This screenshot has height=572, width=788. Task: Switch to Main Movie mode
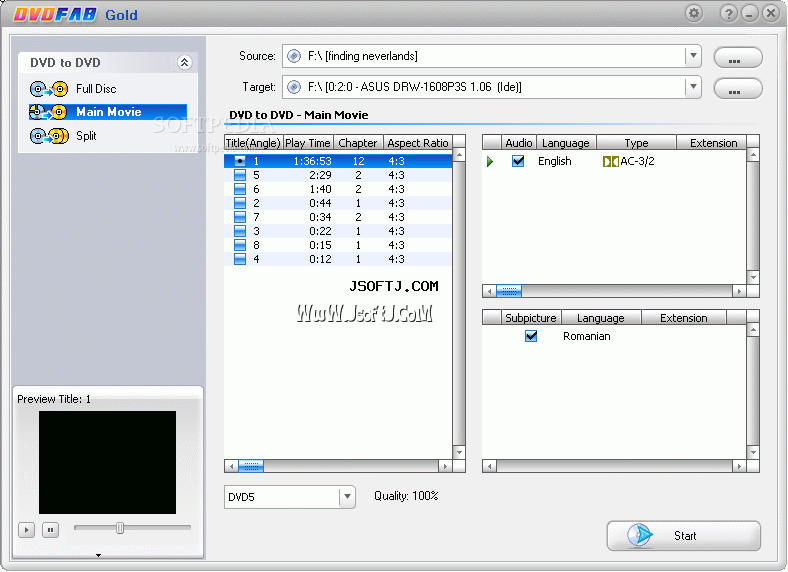[109, 112]
